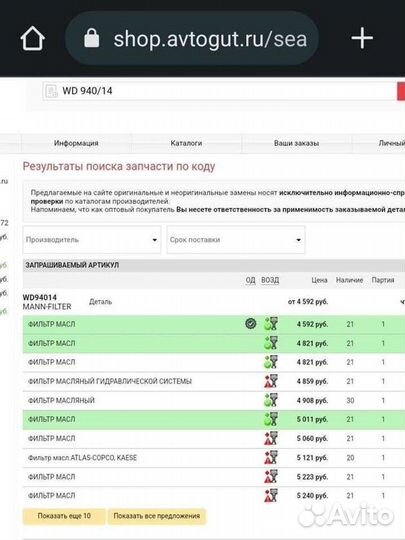This screenshot has width=405, height=540.
Task: Open the Каталоги menu tab
Action: (x=186, y=143)
